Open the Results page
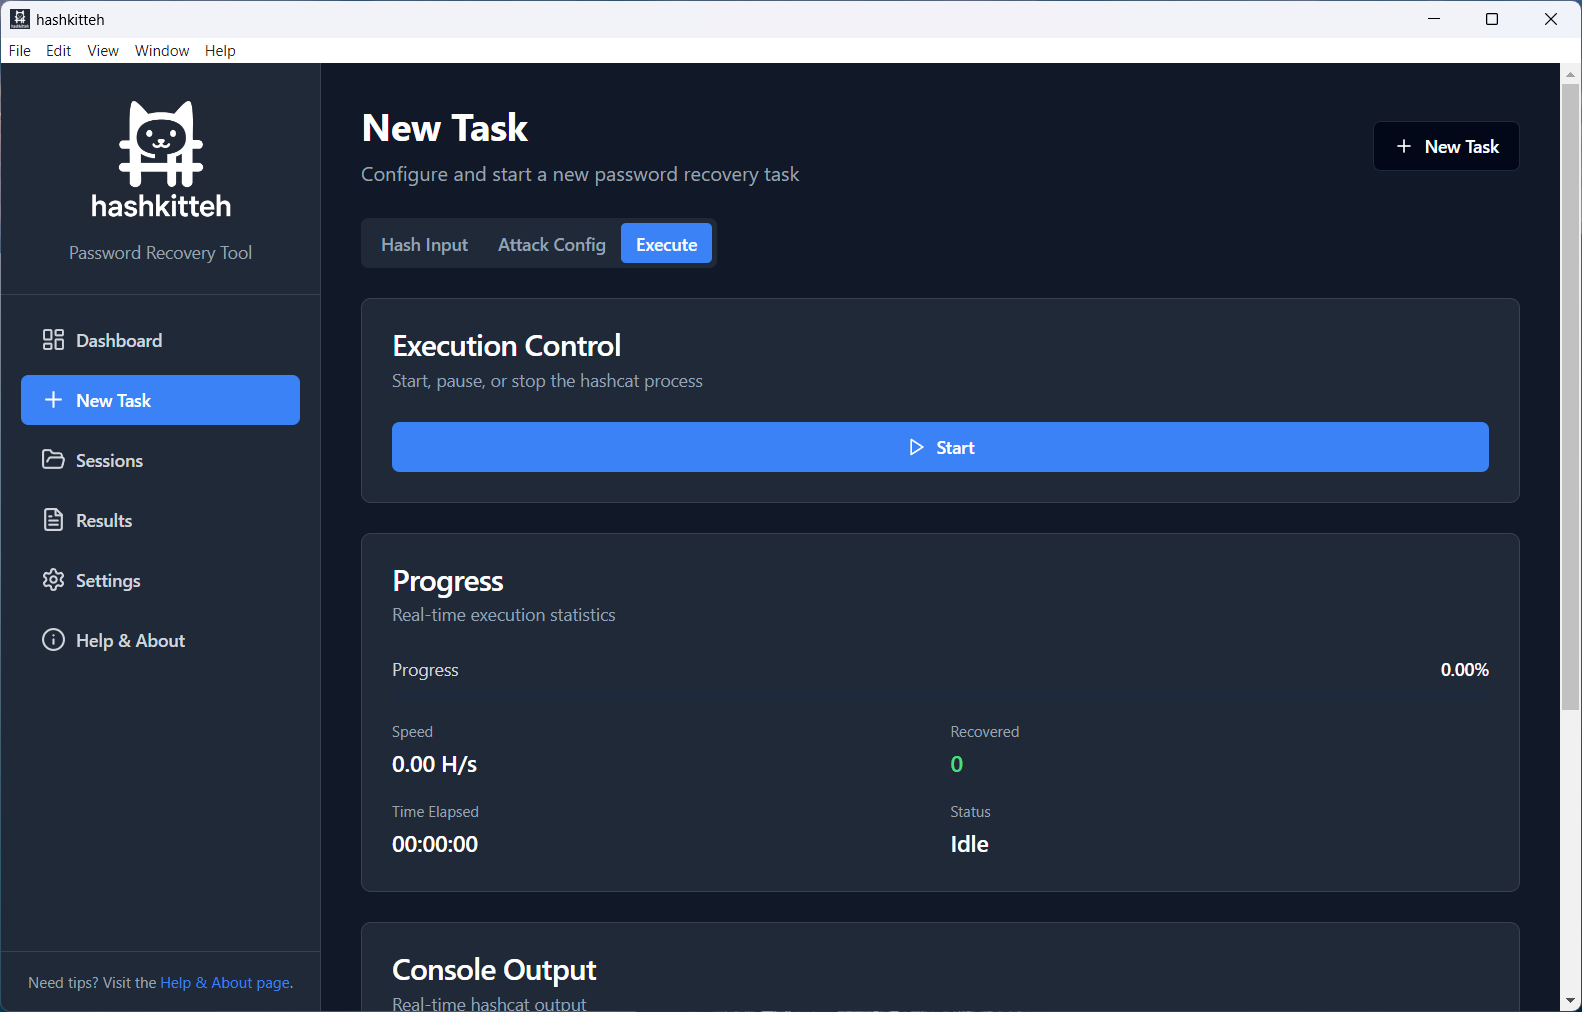Image resolution: width=1582 pixels, height=1012 pixels. coord(160,520)
